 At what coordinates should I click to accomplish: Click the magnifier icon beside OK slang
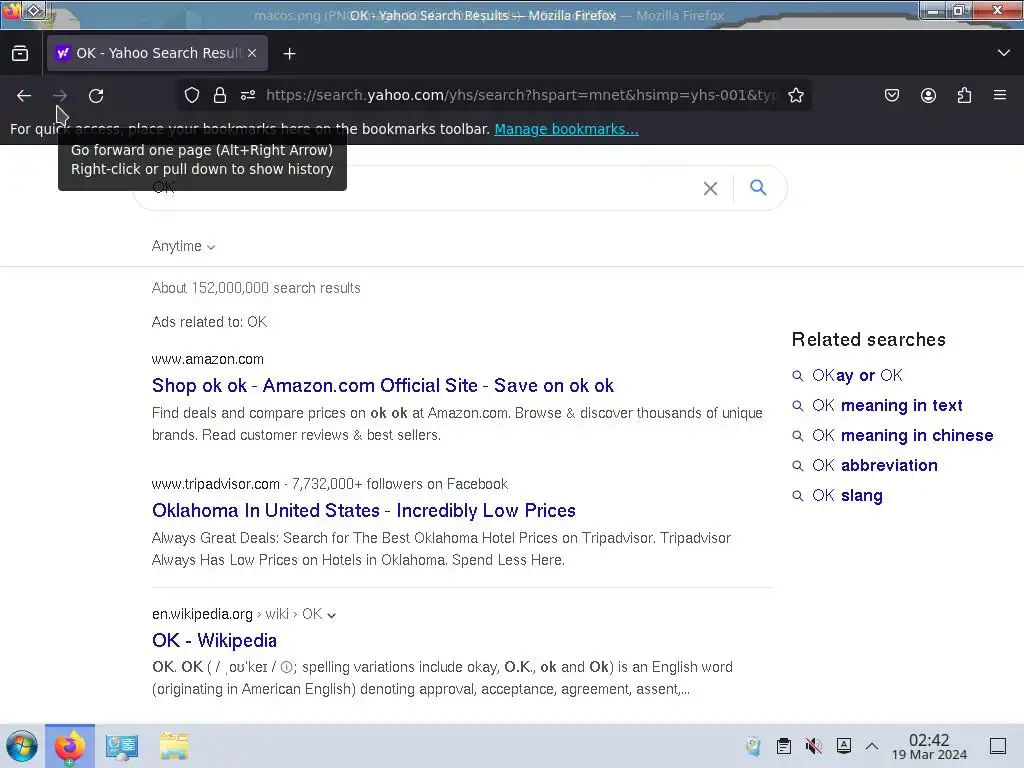pyautogui.click(x=797, y=496)
